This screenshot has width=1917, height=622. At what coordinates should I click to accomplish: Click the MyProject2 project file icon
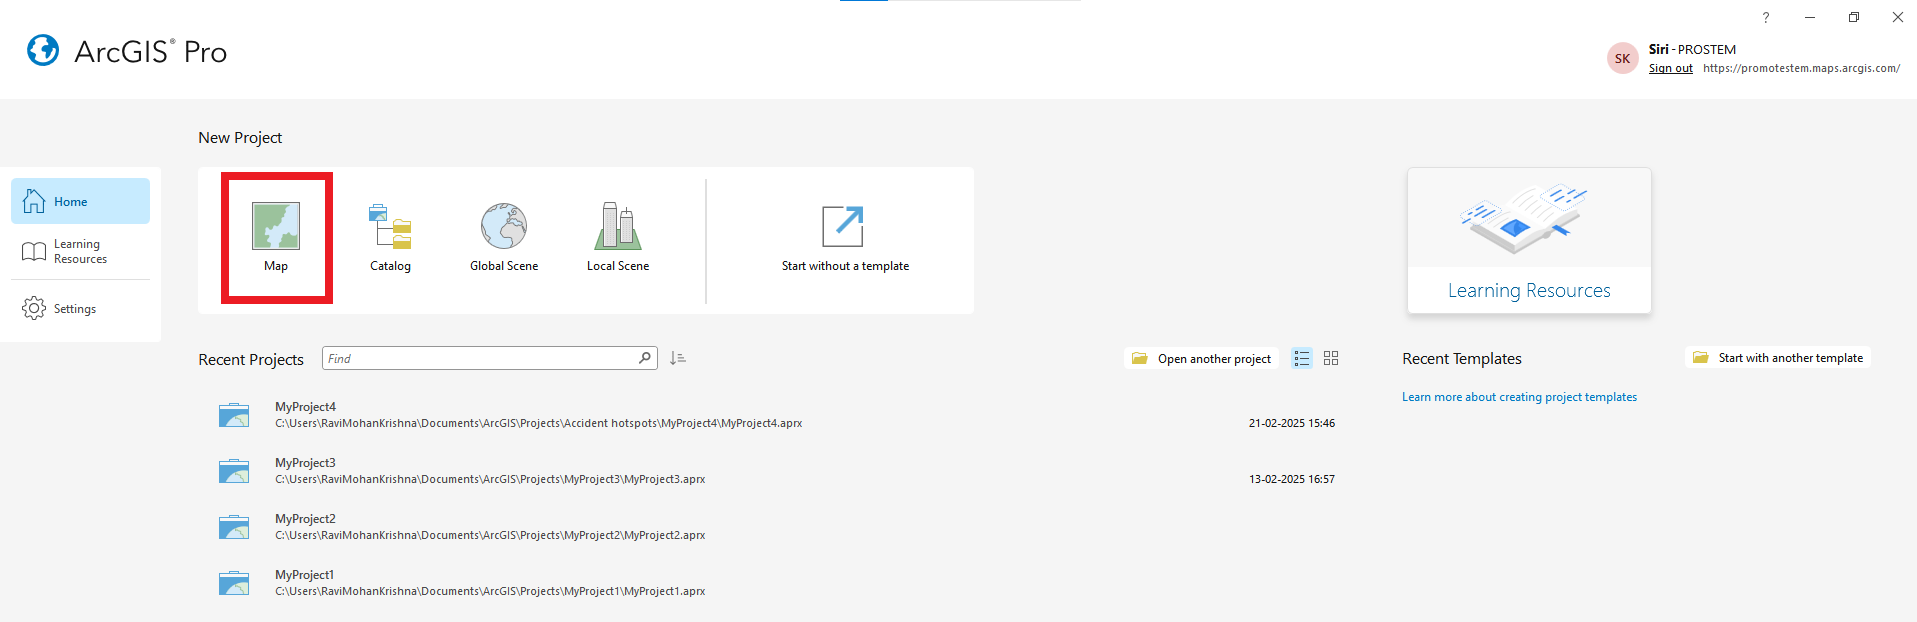(x=234, y=527)
